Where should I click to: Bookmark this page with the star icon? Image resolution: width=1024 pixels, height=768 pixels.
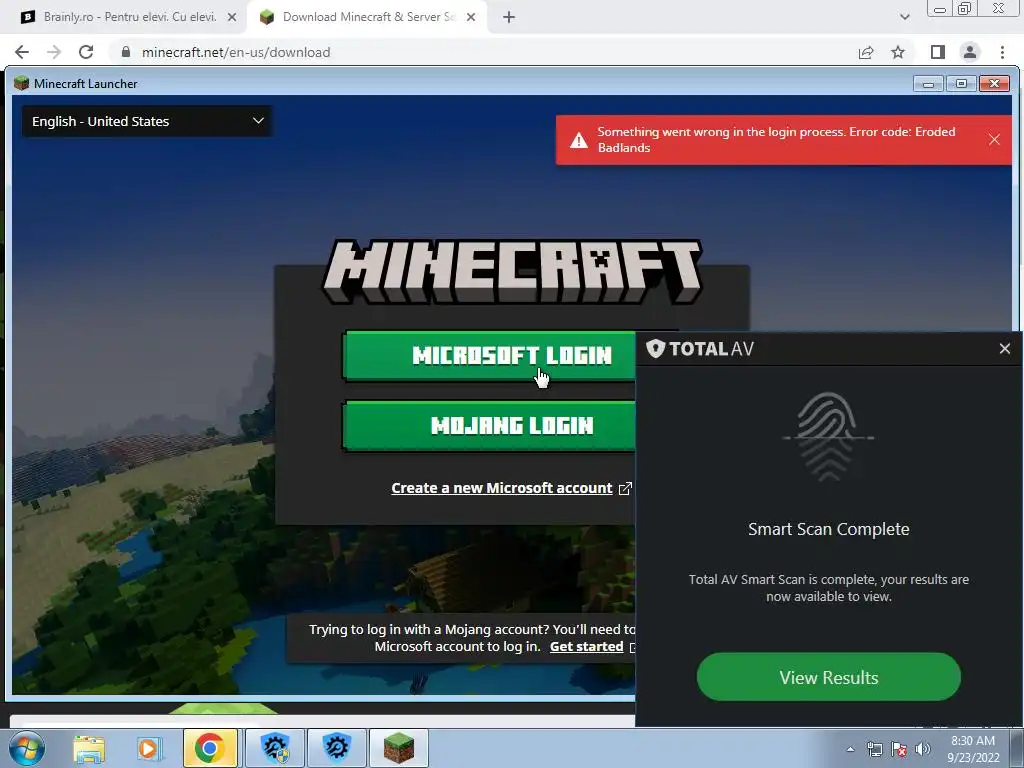click(898, 52)
